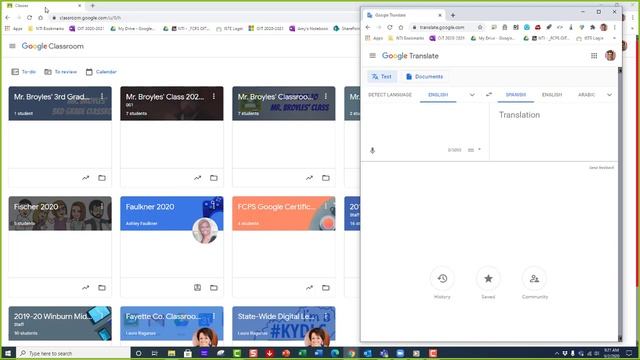Select the Text translation mode
The image size is (640, 360).
382,76
